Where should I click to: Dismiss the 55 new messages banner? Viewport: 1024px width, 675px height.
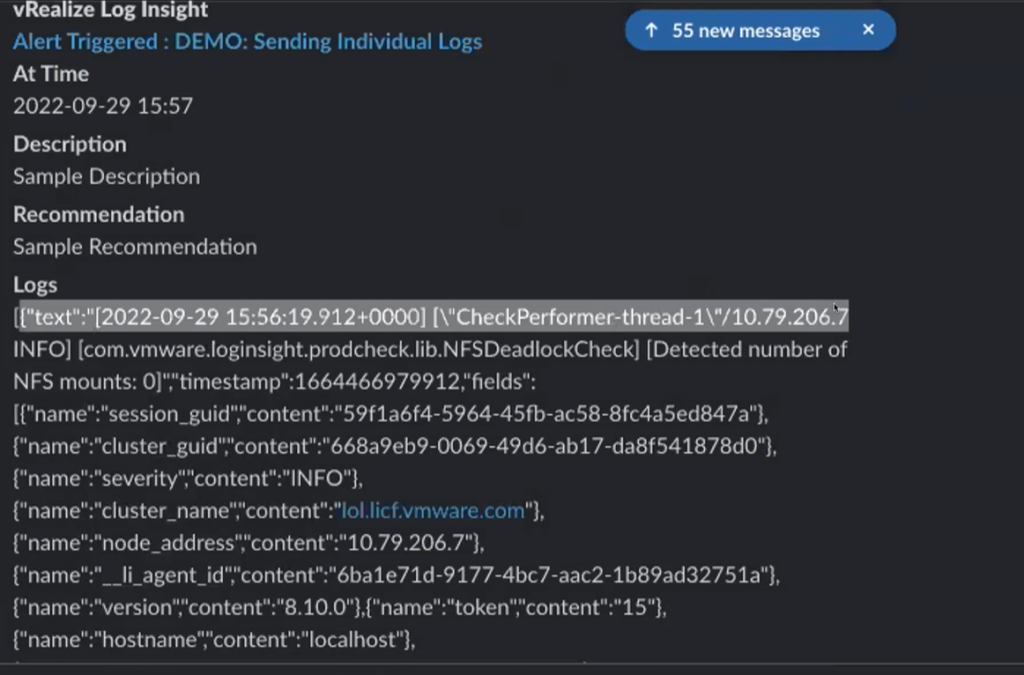pyautogui.click(x=868, y=30)
